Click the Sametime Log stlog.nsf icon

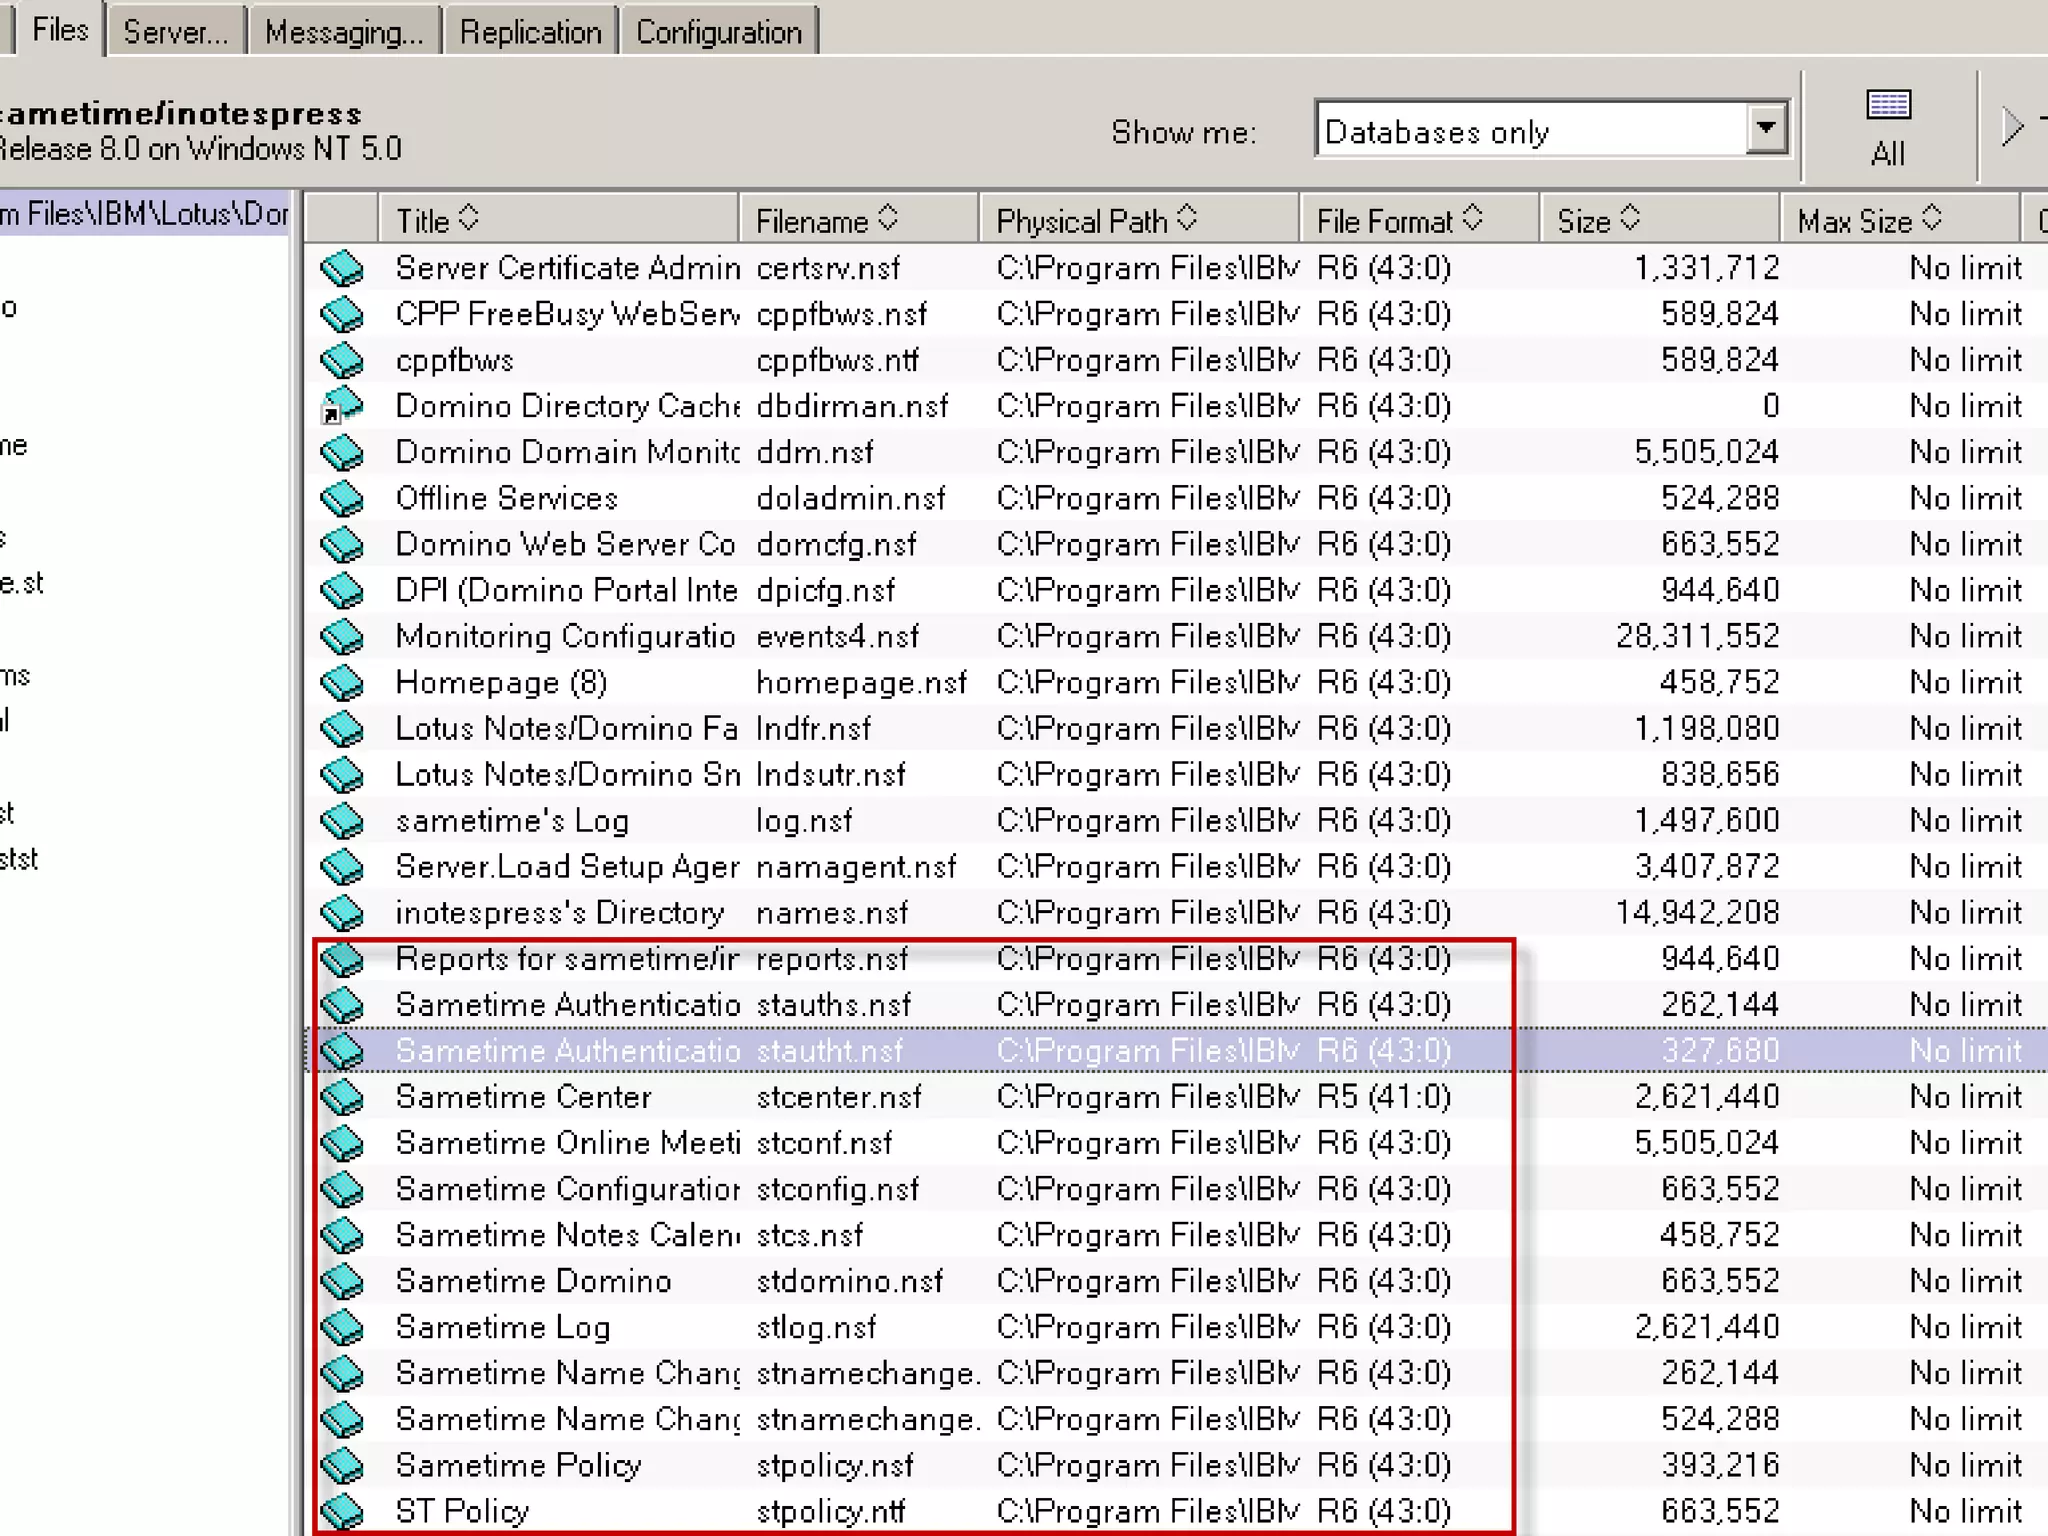[x=342, y=1327]
